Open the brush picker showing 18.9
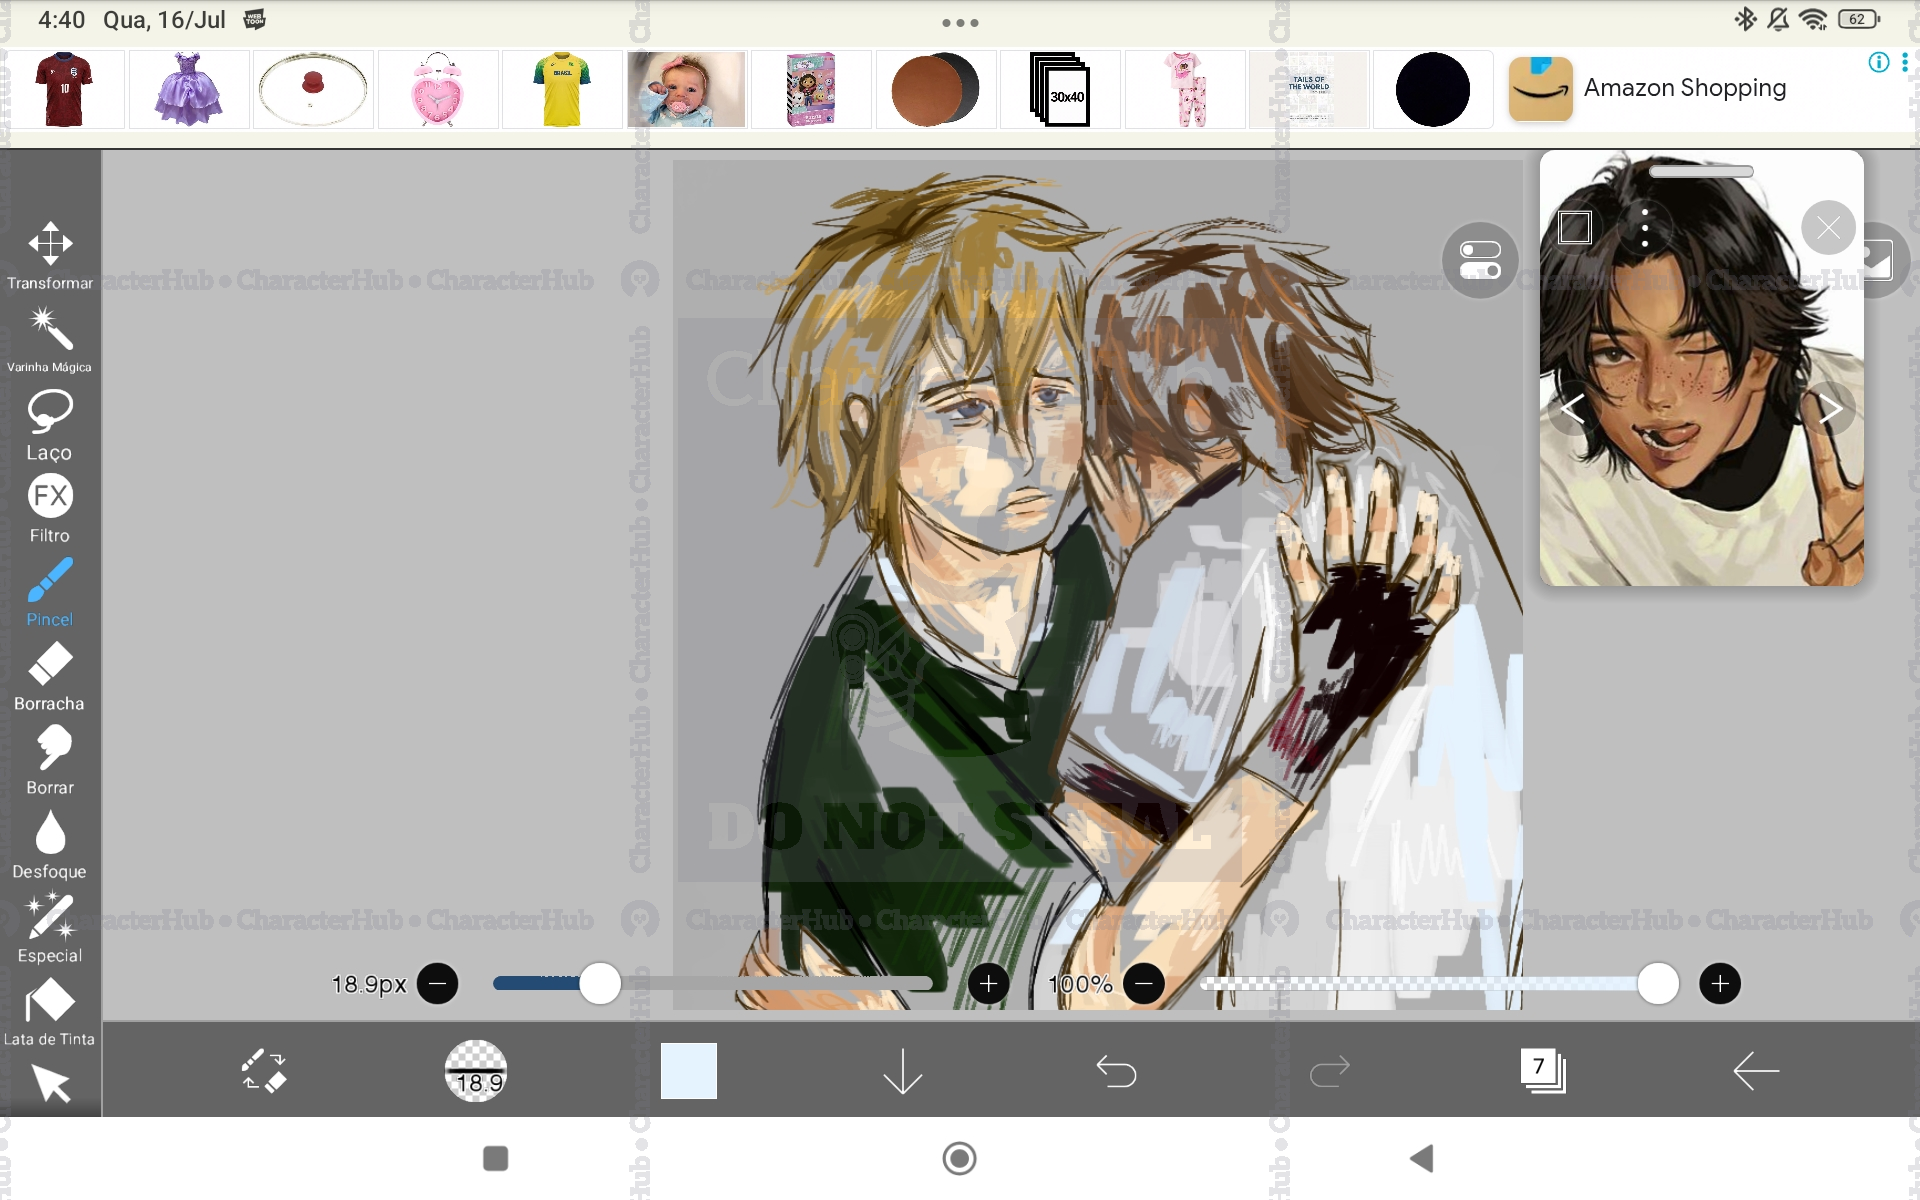 tap(476, 1071)
